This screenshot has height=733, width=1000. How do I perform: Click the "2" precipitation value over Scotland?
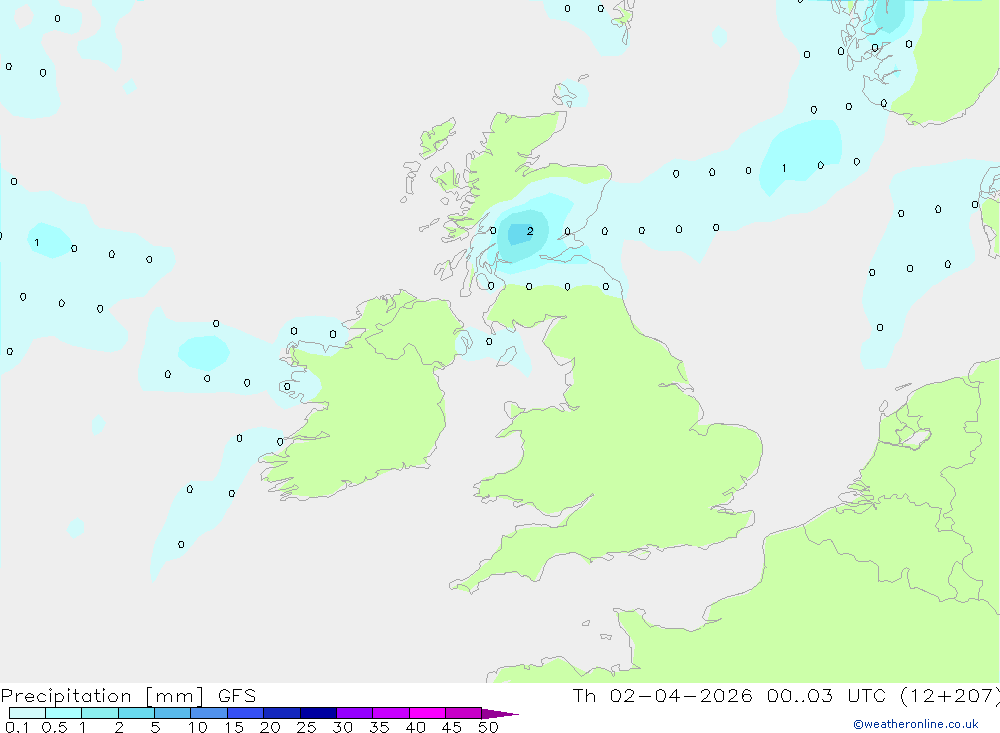click(x=530, y=231)
